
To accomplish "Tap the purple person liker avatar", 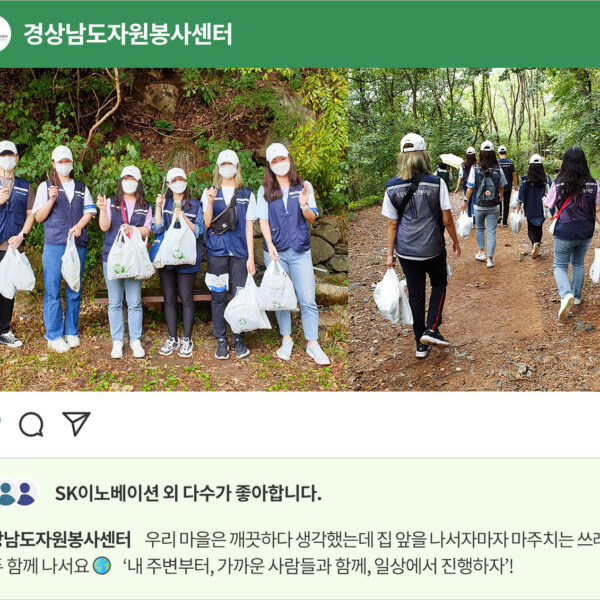I will click(x=26, y=494).
